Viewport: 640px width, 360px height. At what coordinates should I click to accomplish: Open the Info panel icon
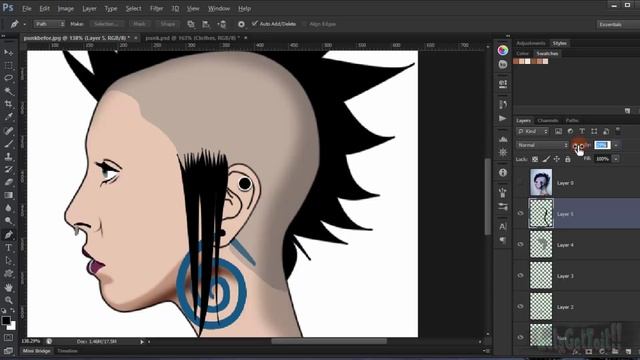pyautogui.click(x=503, y=173)
